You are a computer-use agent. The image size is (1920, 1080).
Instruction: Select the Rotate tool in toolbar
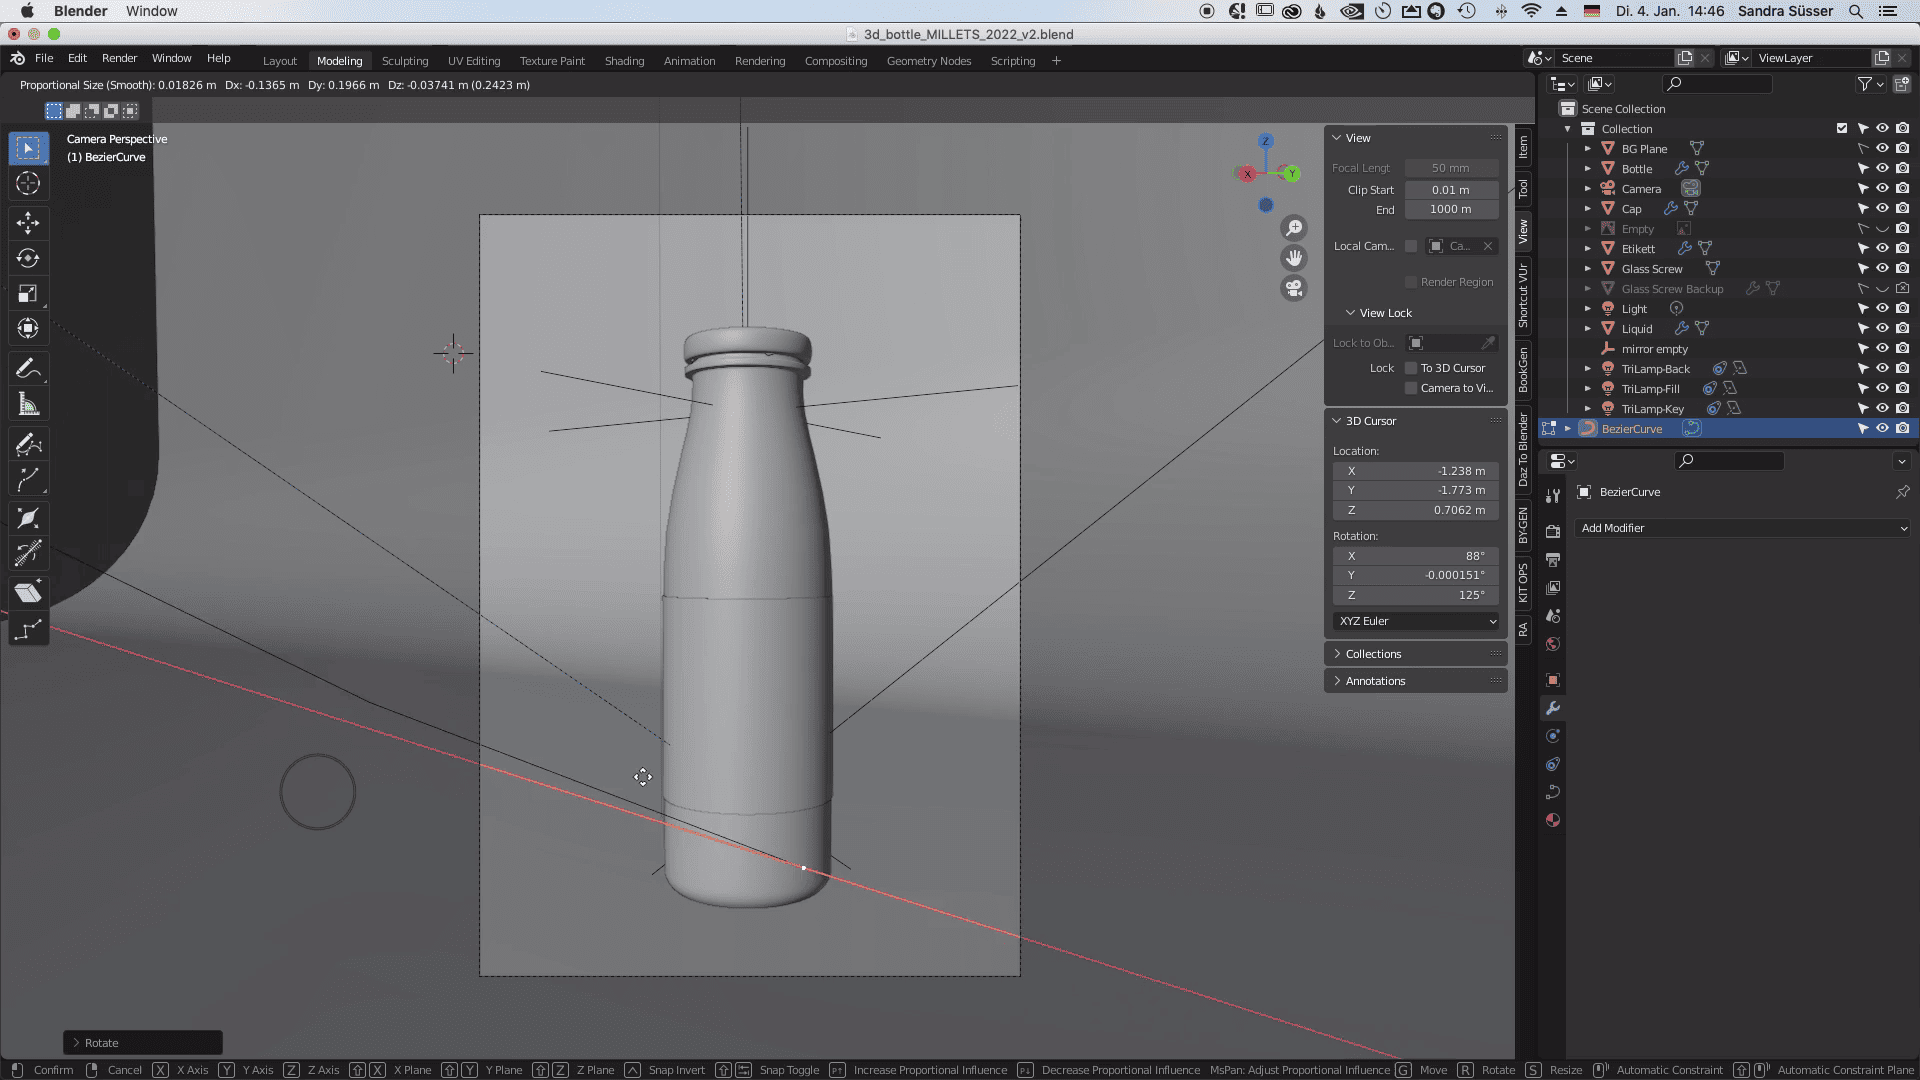tap(28, 258)
